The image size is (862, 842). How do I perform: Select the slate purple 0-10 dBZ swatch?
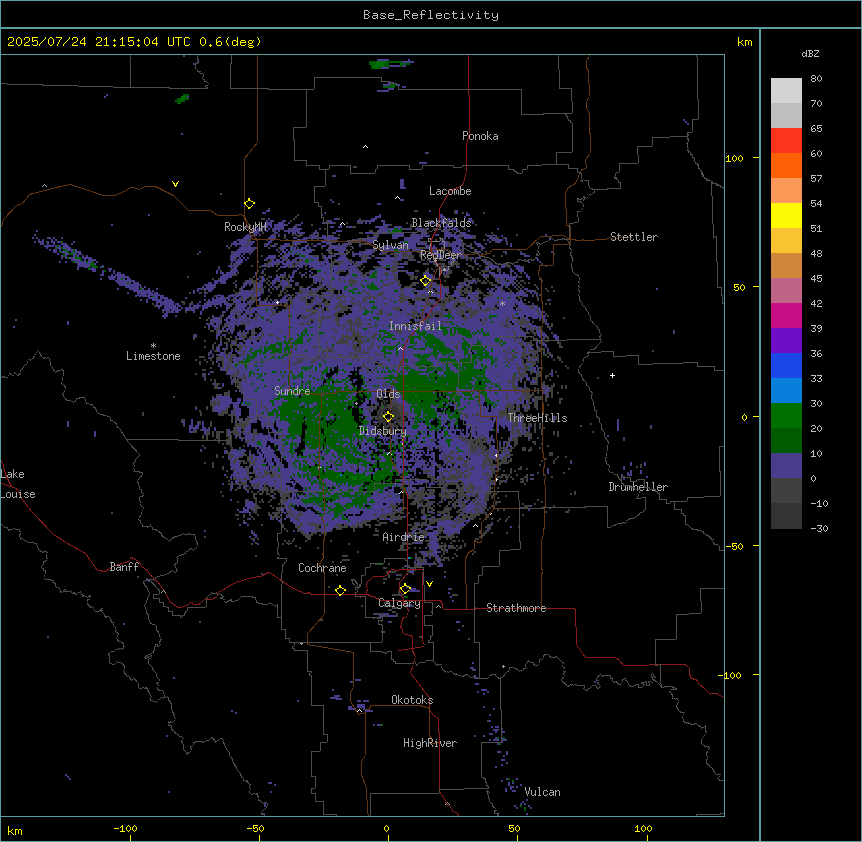[x=786, y=466]
